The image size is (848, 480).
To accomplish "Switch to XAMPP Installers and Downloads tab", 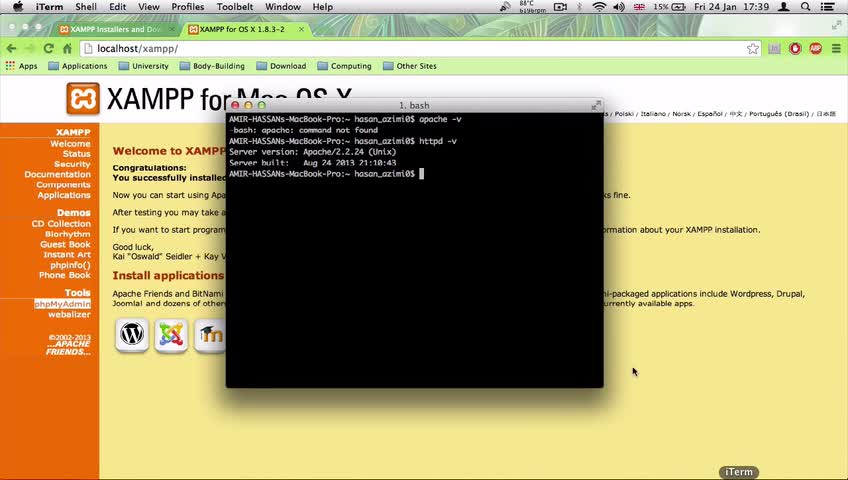I will coord(115,29).
